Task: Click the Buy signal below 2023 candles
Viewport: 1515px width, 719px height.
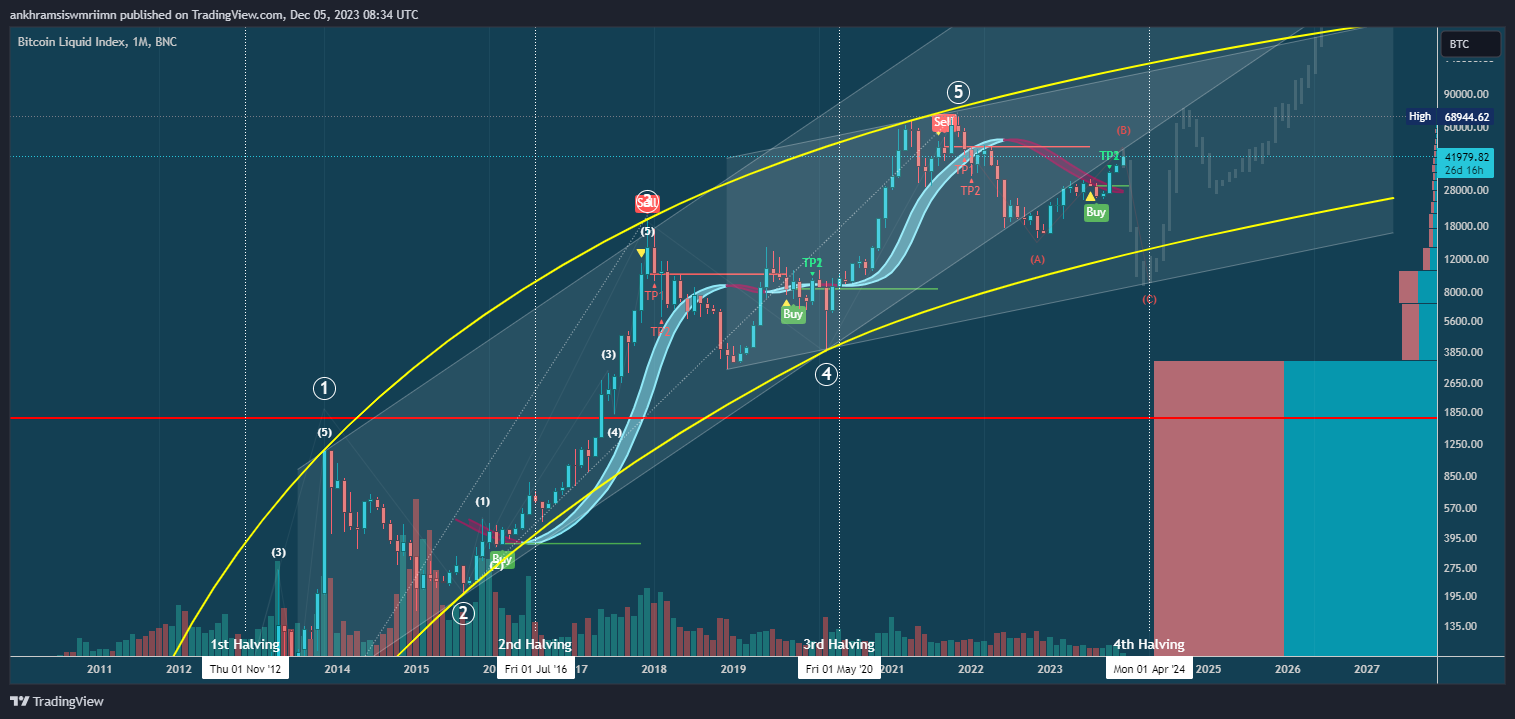Action: 1096,212
